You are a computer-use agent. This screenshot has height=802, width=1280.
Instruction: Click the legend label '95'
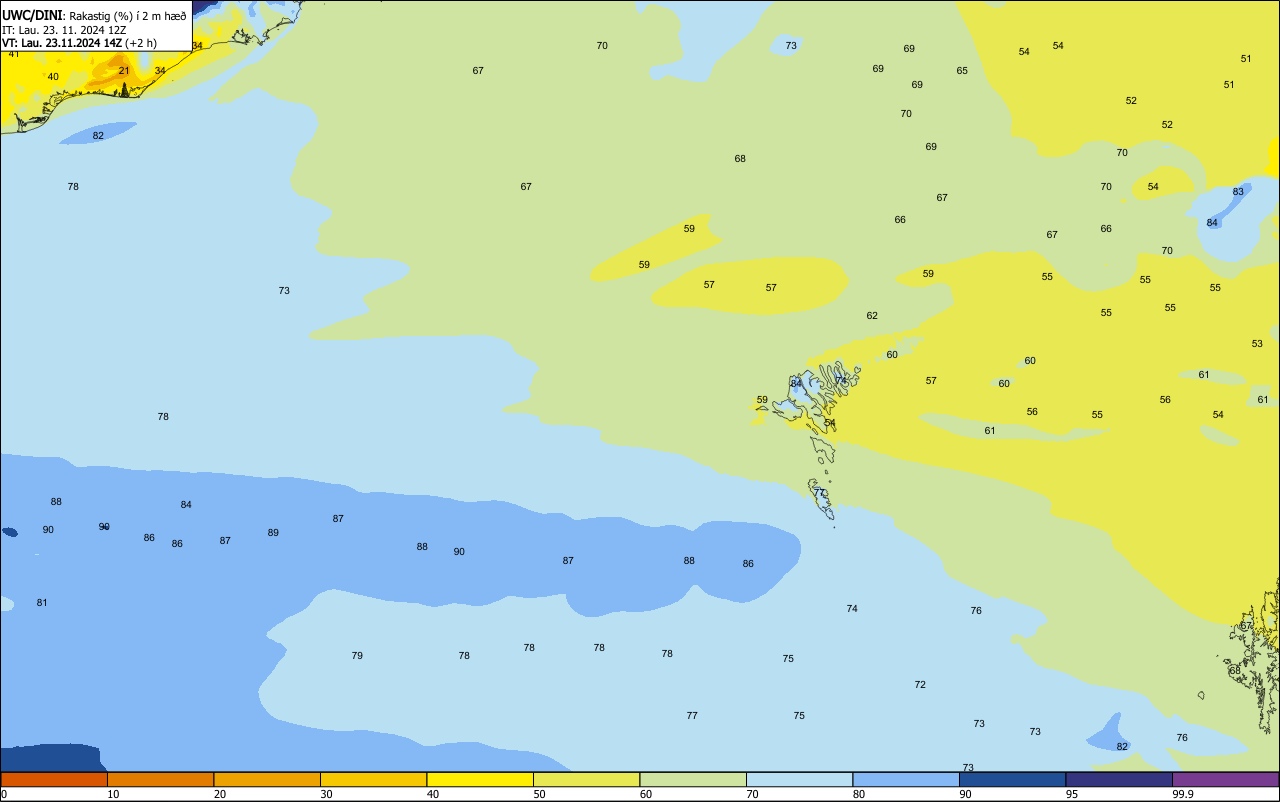1072,794
